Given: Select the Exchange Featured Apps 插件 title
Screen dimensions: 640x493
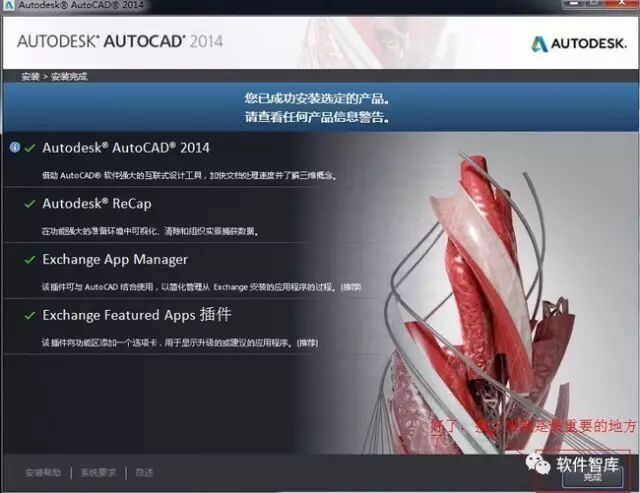Looking at the screenshot, I should [x=137, y=315].
